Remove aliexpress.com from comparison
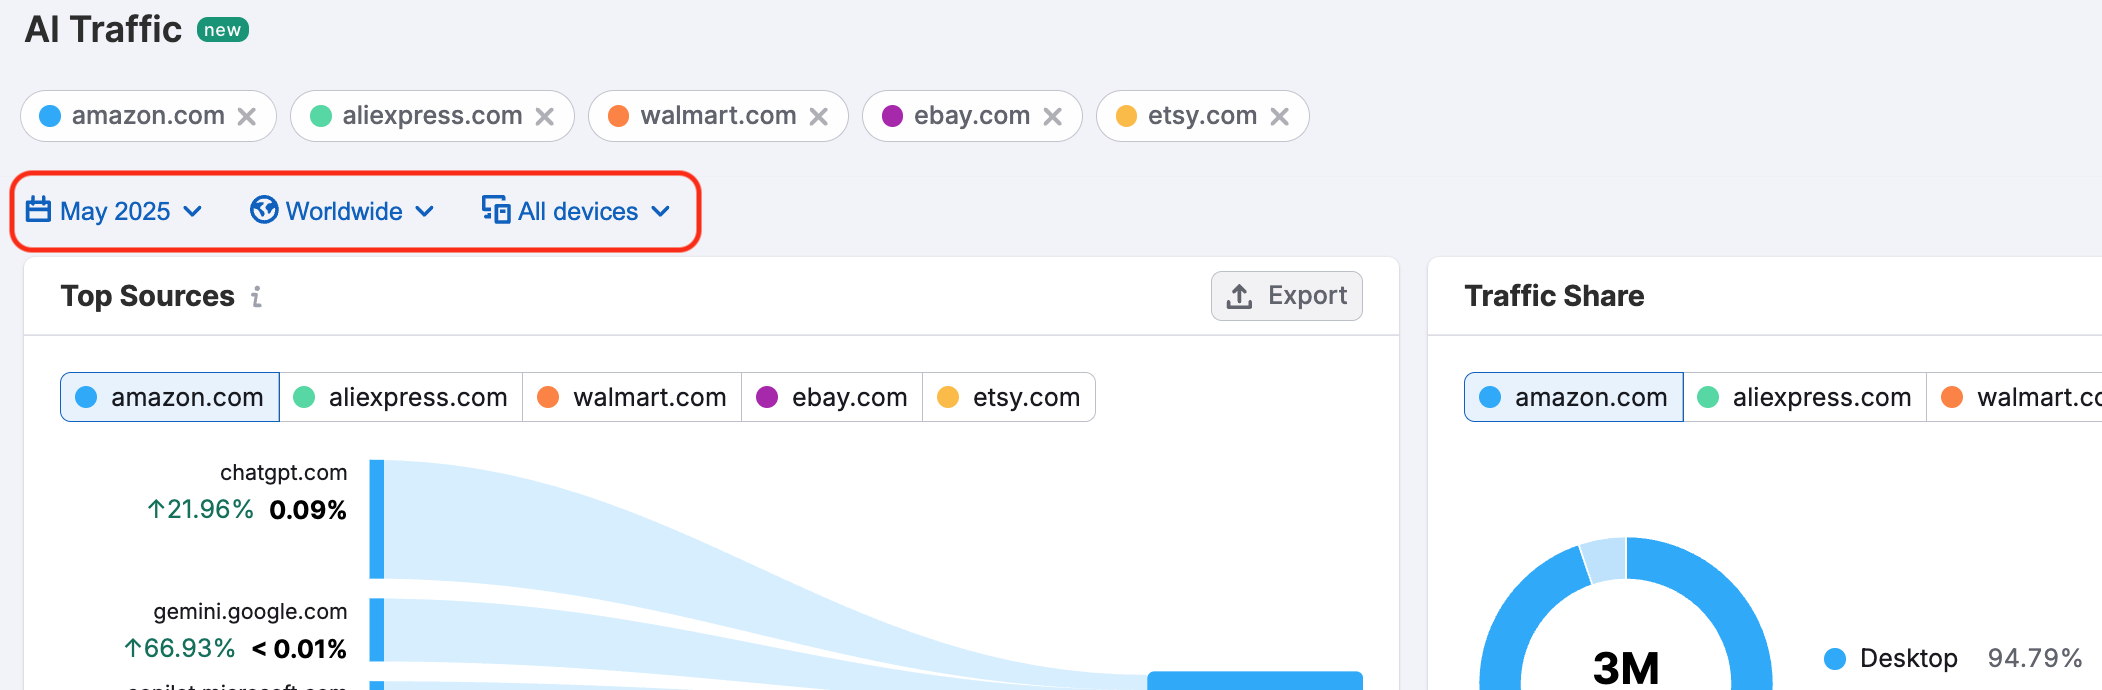This screenshot has width=2102, height=690. (x=544, y=117)
